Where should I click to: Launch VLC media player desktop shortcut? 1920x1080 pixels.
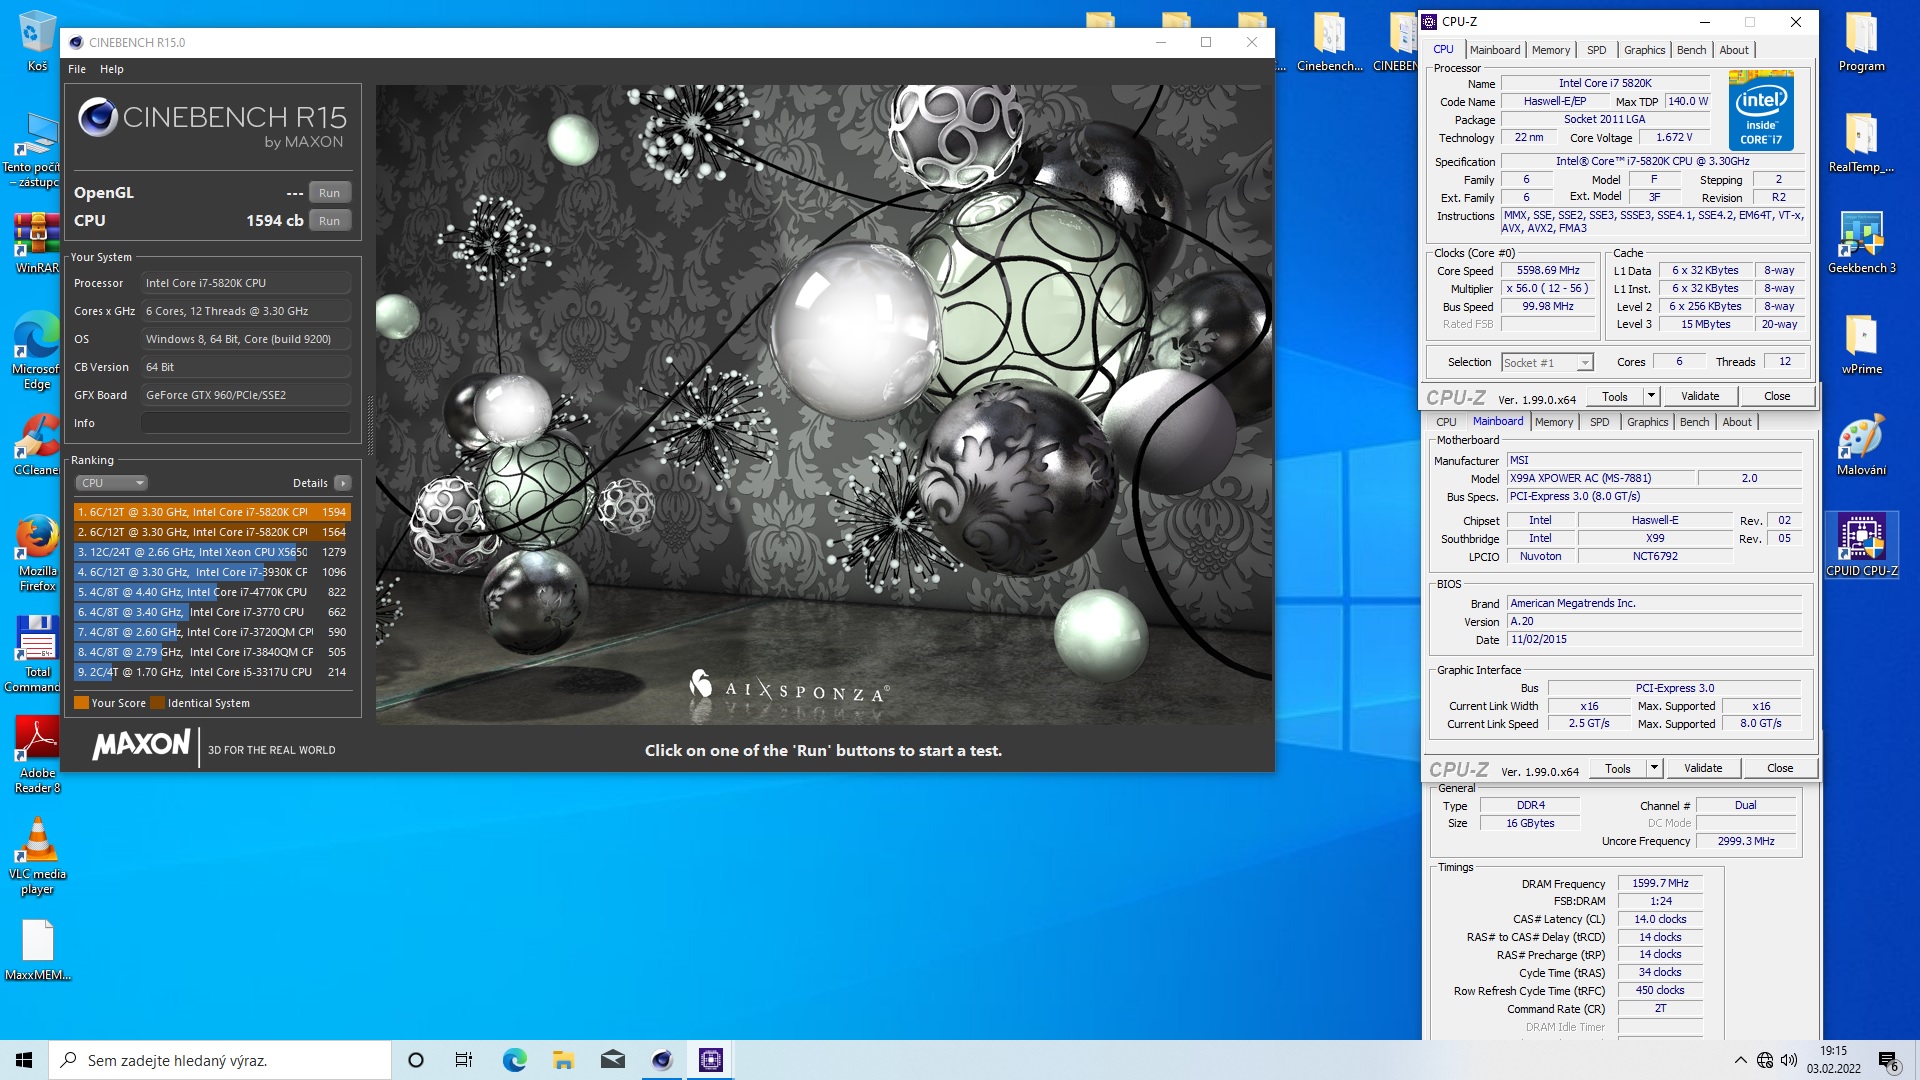click(x=37, y=856)
